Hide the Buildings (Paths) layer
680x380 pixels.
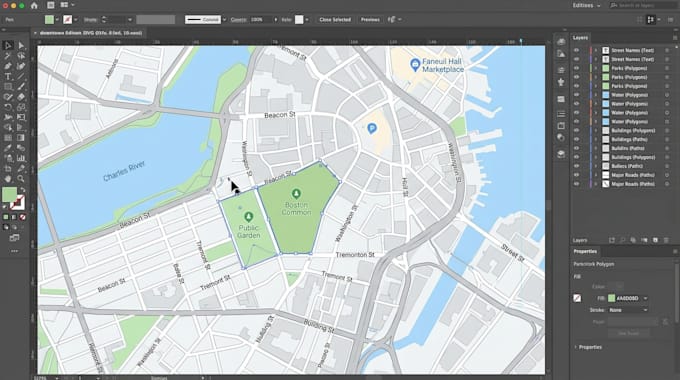[576, 139]
